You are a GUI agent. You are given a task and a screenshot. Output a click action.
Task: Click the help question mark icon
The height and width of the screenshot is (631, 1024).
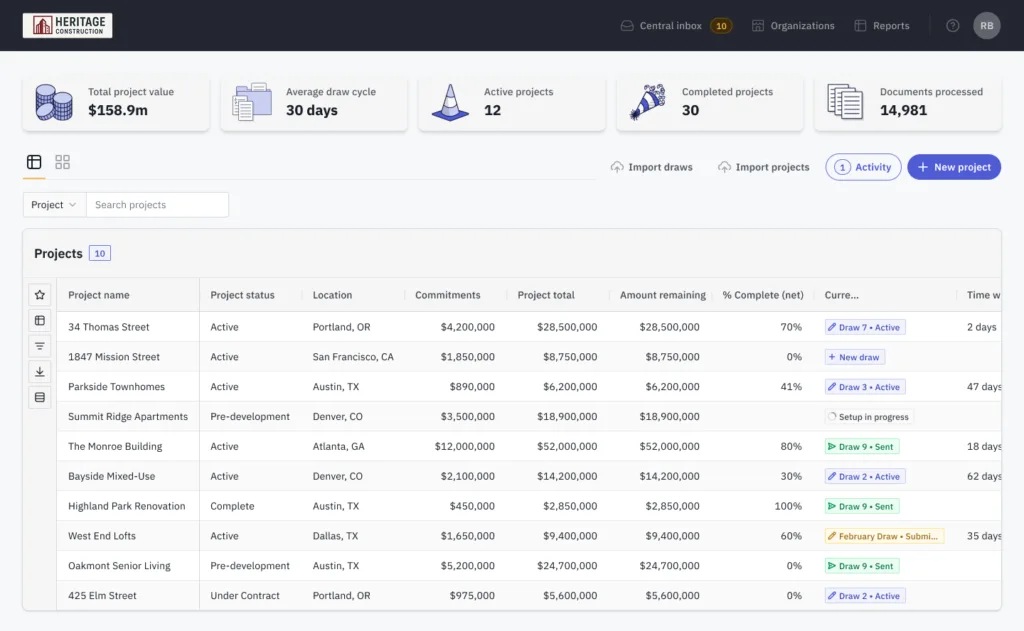[953, 25]
